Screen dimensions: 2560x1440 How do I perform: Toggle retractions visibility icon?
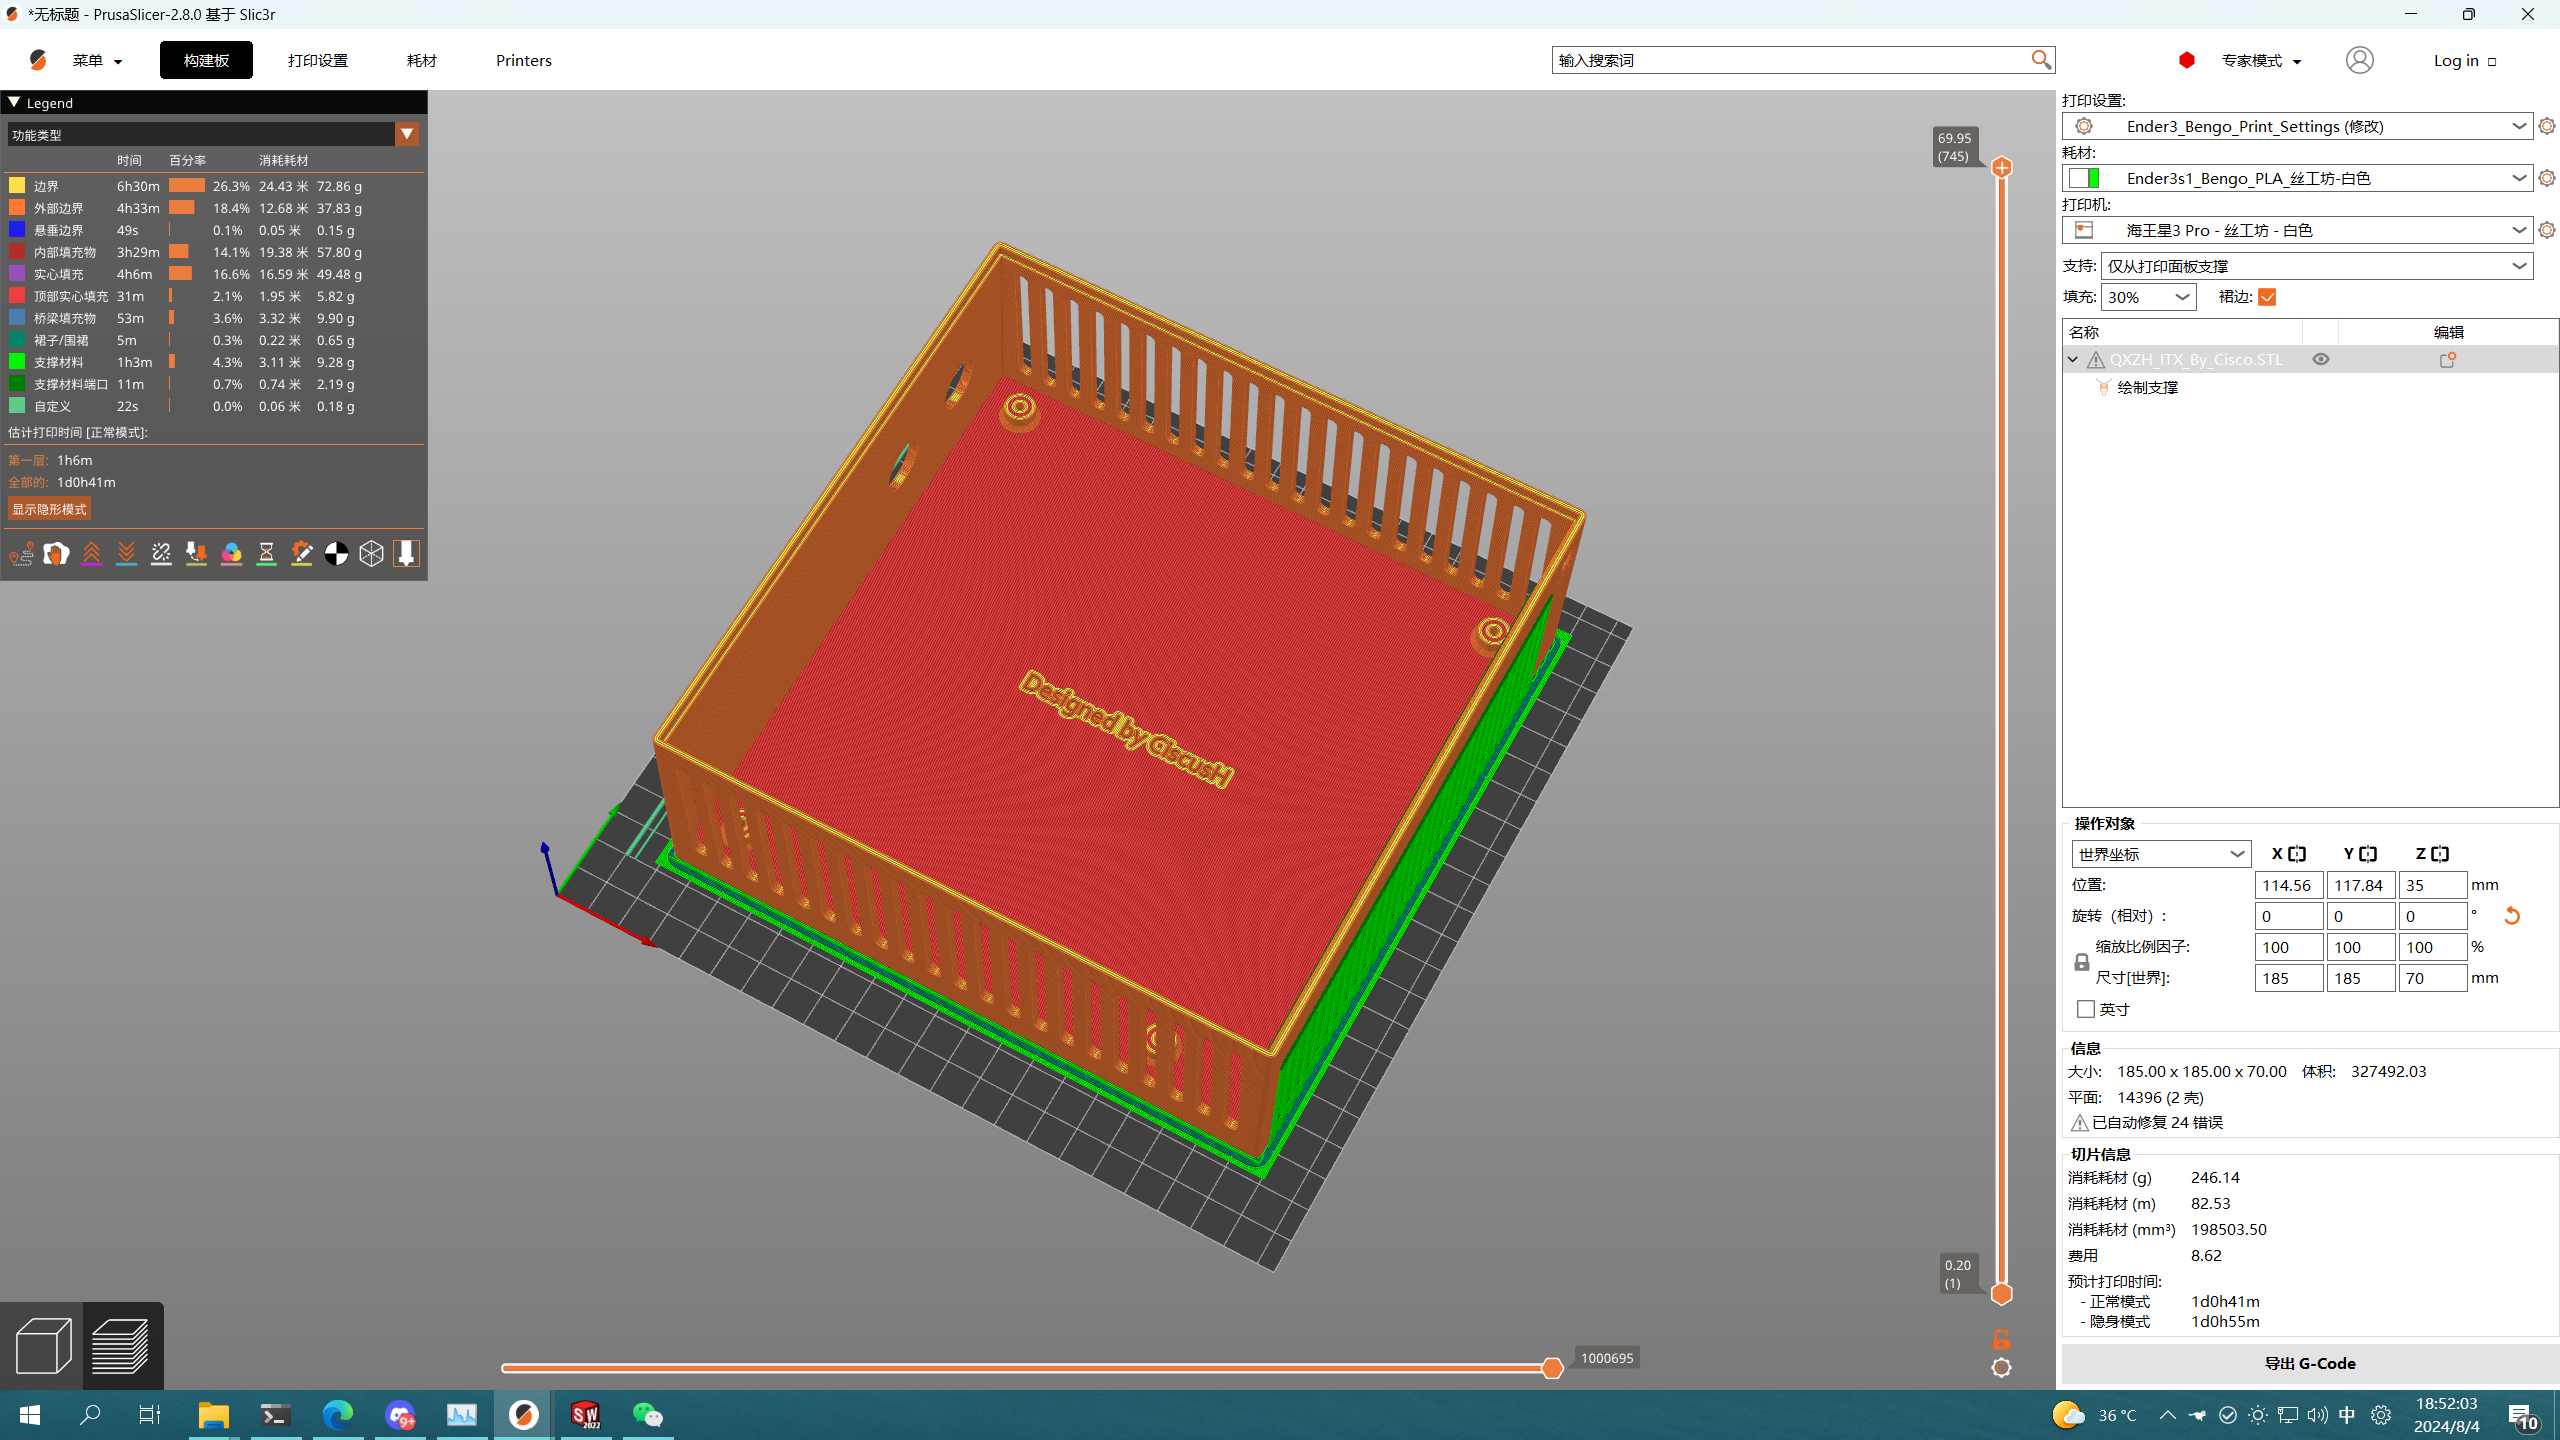click(91, 554)
